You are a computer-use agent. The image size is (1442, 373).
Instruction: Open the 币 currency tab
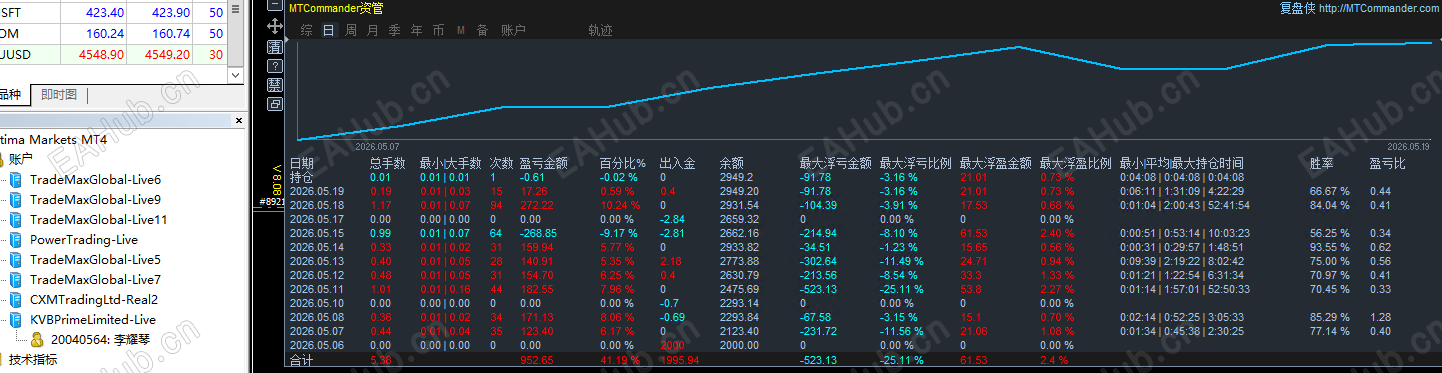(439, 30)
